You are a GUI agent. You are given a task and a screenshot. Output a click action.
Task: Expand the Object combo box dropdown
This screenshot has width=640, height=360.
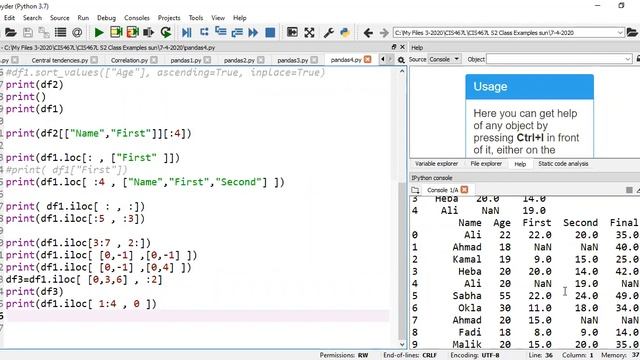pyautogui.click(x=628, y=59)
